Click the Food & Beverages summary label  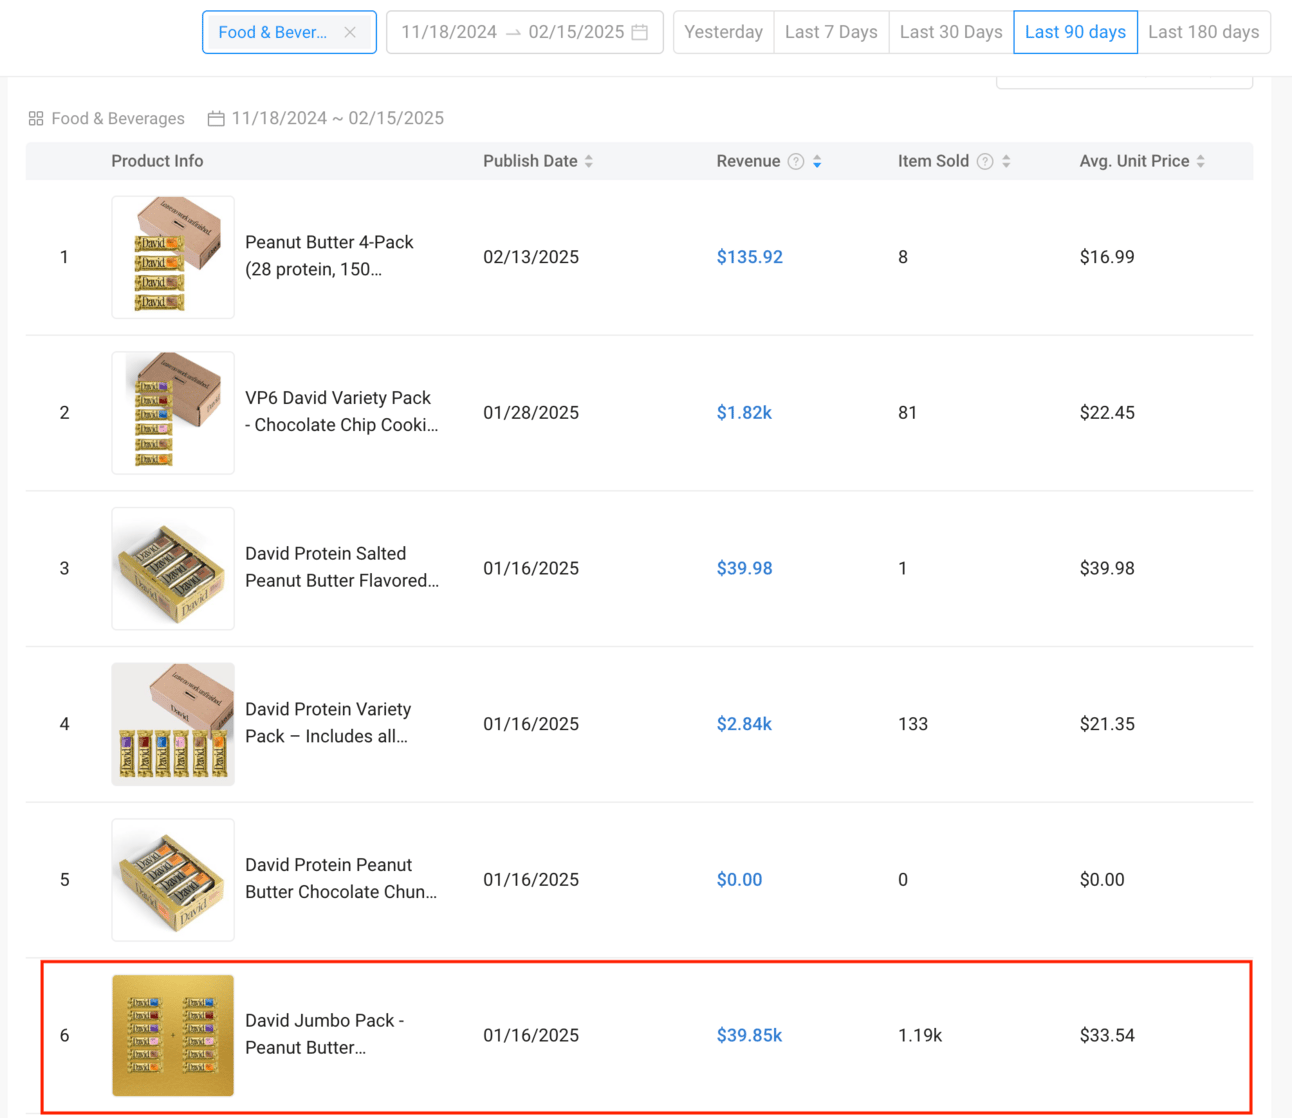click(x=118, y=118)
